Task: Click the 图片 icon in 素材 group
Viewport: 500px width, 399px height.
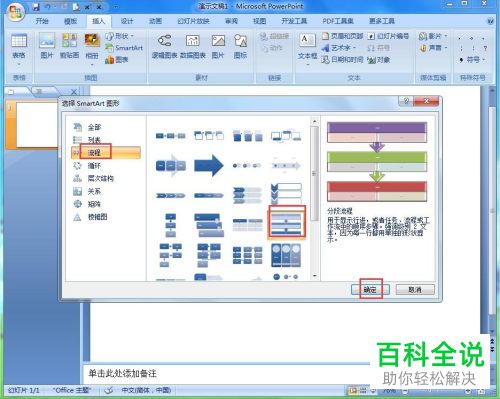Action: pyautogui.click(x=218, y=46)
